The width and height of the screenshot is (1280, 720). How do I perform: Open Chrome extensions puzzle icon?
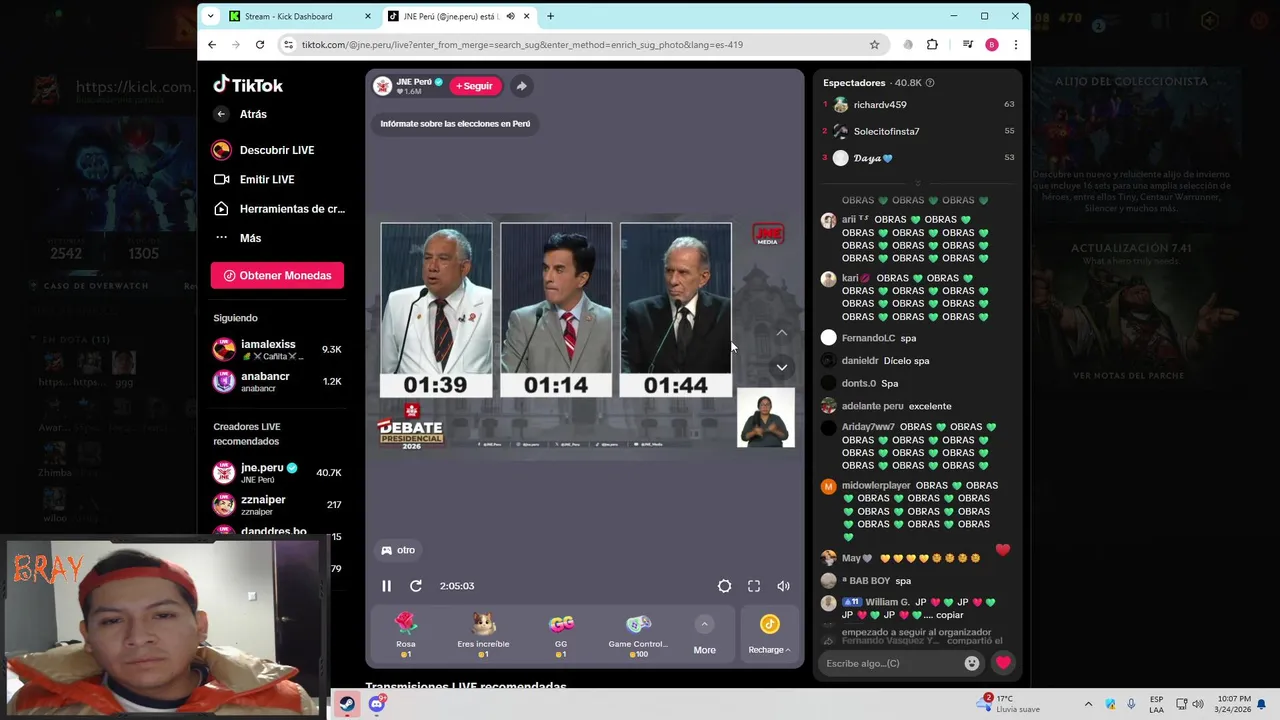pyautogui.click(x=932, y=45)
